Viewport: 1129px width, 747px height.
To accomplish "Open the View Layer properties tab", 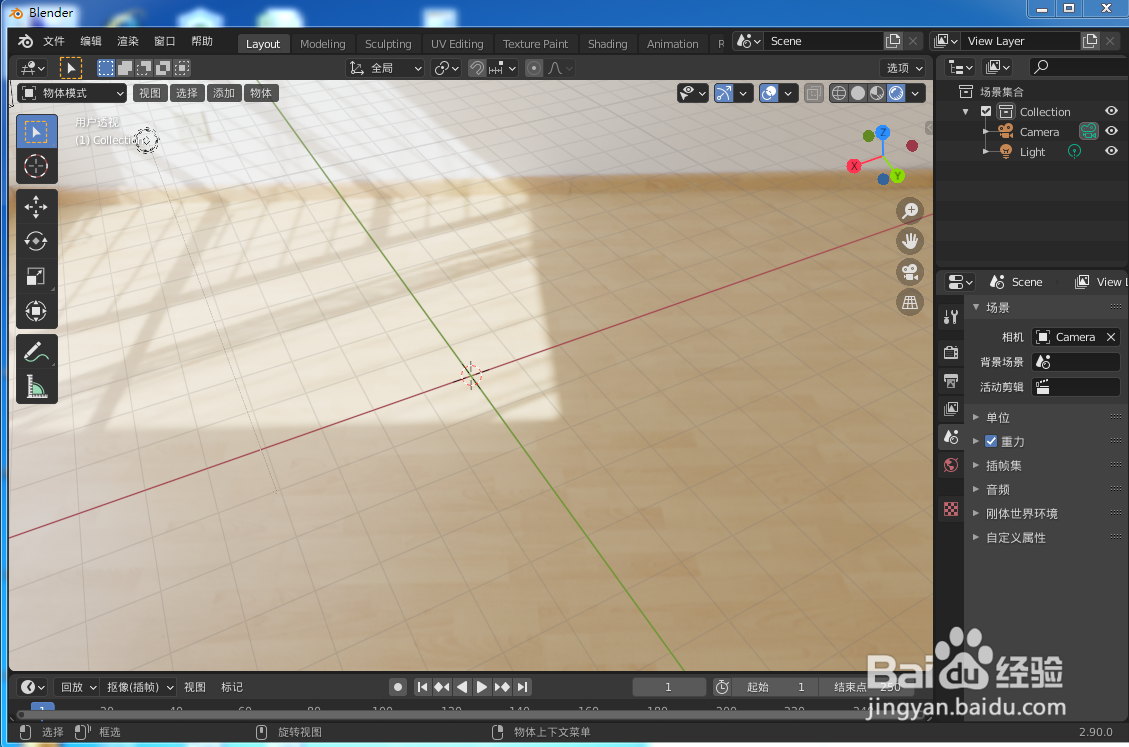I will 951,408.
